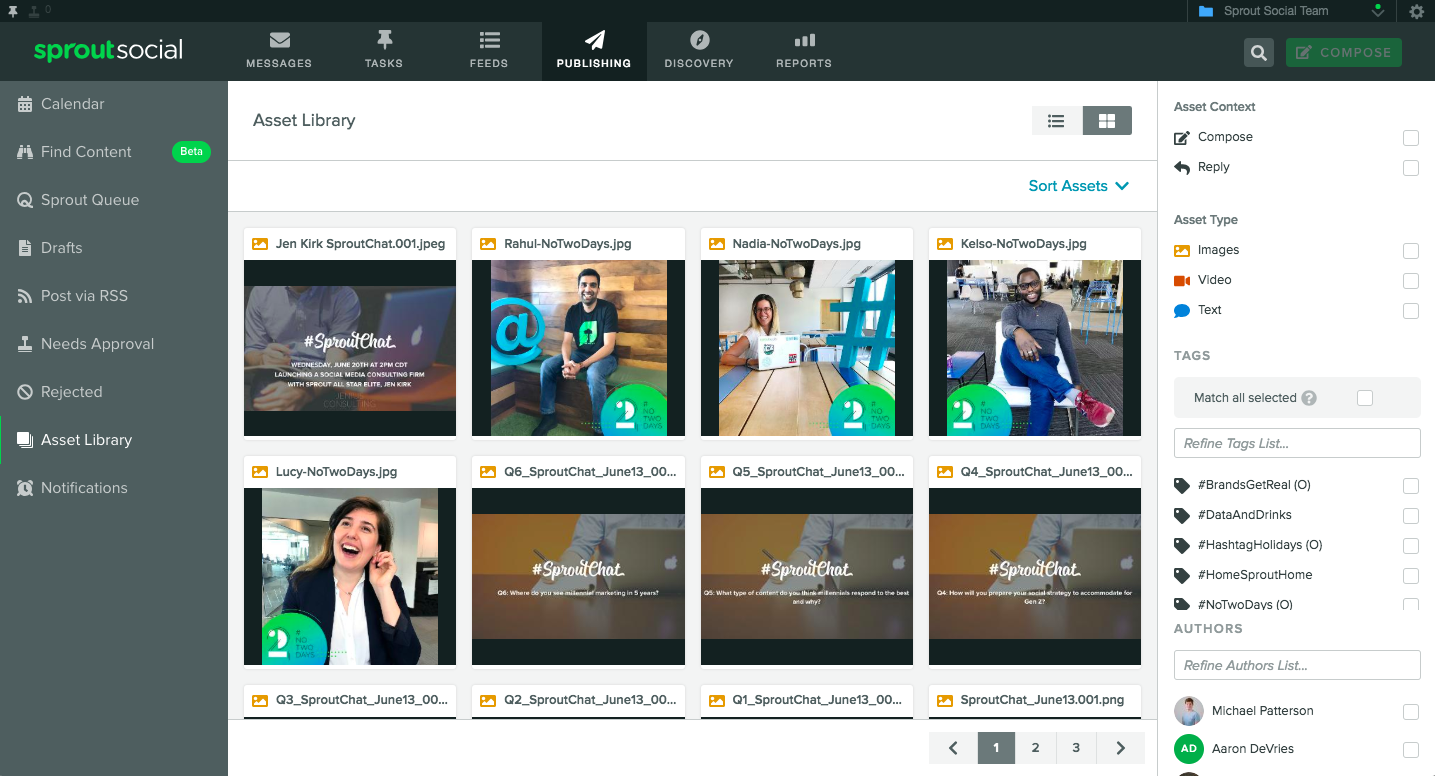The height and width of the screenshot is (776, 1435).
Task: Switch to list view layout
Action: coord(1056,120)
